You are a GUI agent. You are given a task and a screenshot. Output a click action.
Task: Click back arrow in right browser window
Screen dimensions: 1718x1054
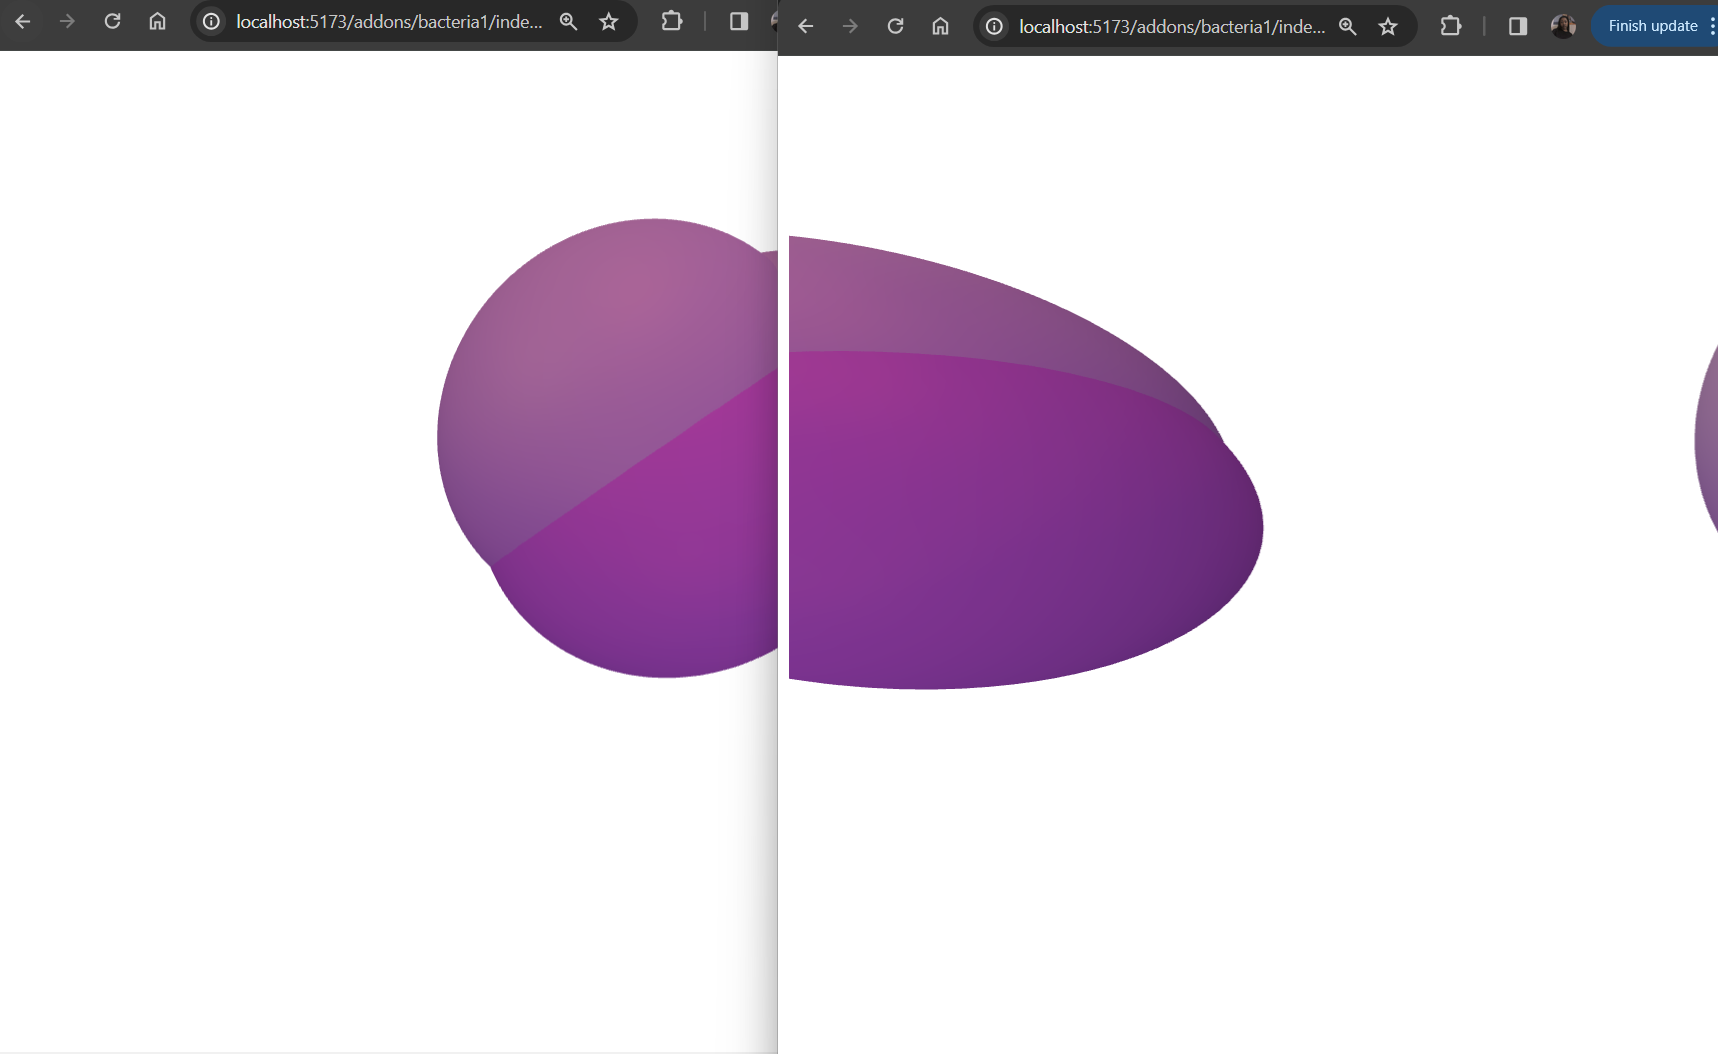806,26
